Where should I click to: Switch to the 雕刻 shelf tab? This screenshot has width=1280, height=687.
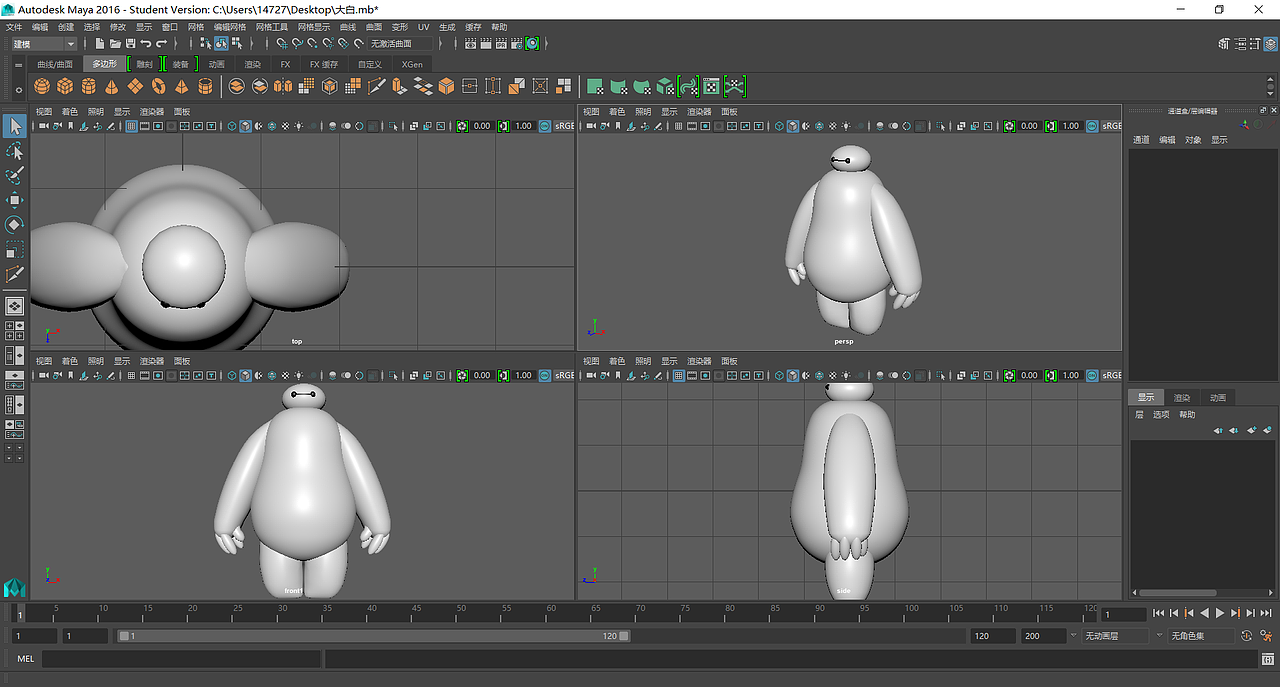(x=145, y=64)
